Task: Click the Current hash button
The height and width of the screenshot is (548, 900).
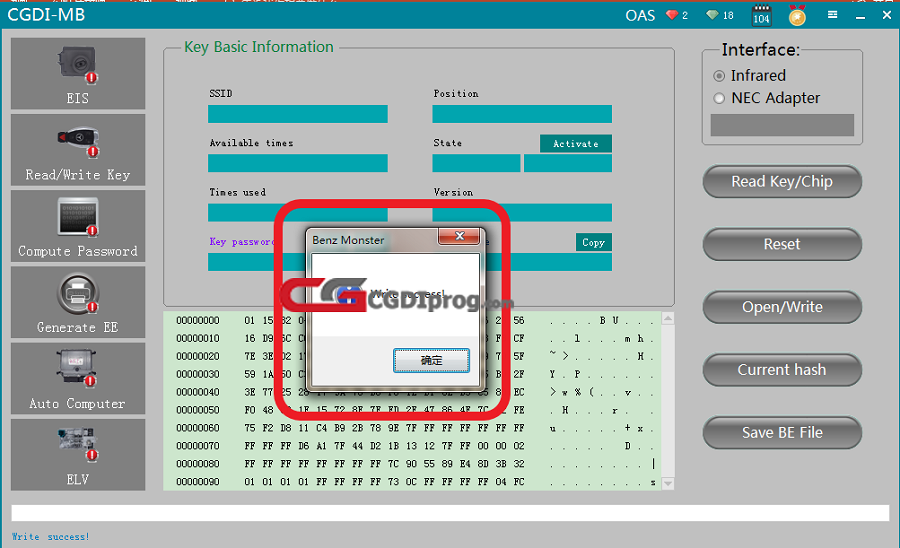Action: pyautogui.click(x=782, y=370)
